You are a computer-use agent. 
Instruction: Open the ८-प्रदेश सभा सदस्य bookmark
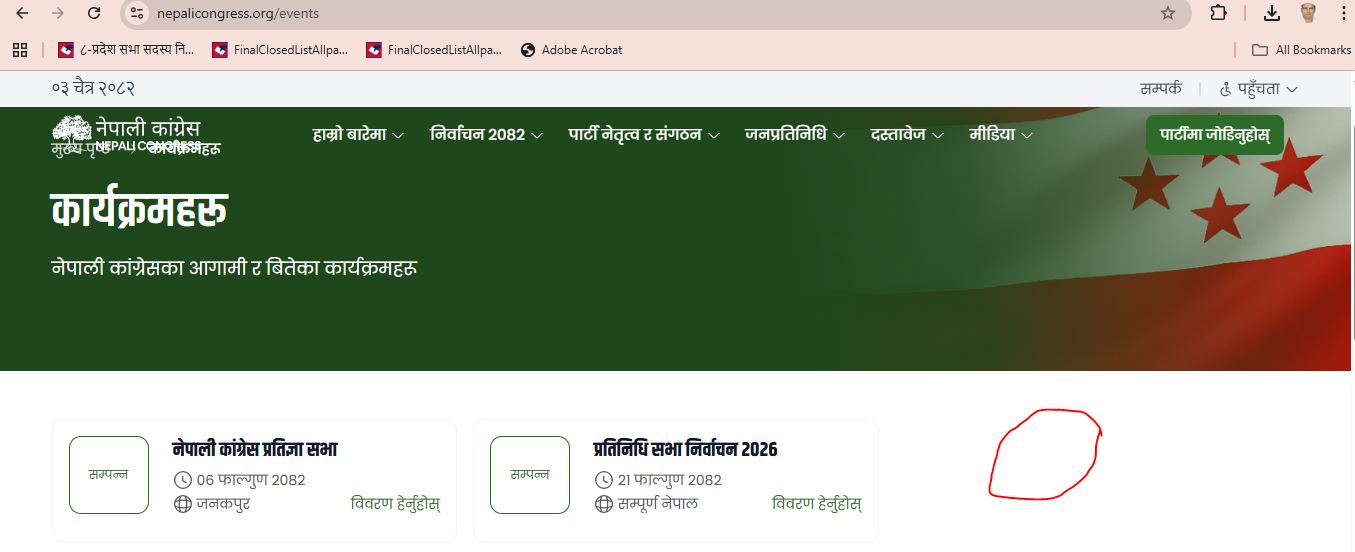tap(127, 49)
